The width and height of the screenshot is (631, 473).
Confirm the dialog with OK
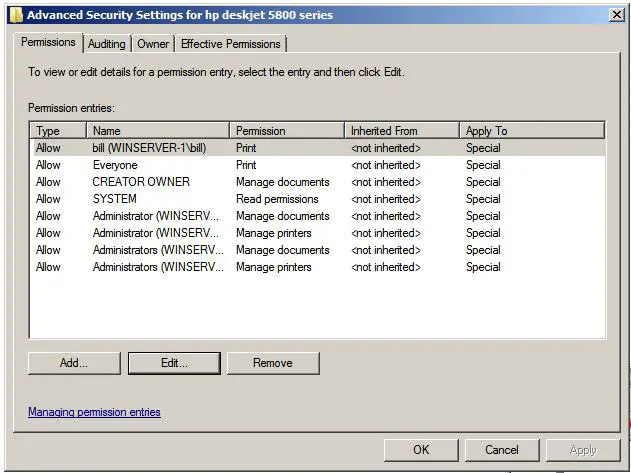click(x=421, y=450)
